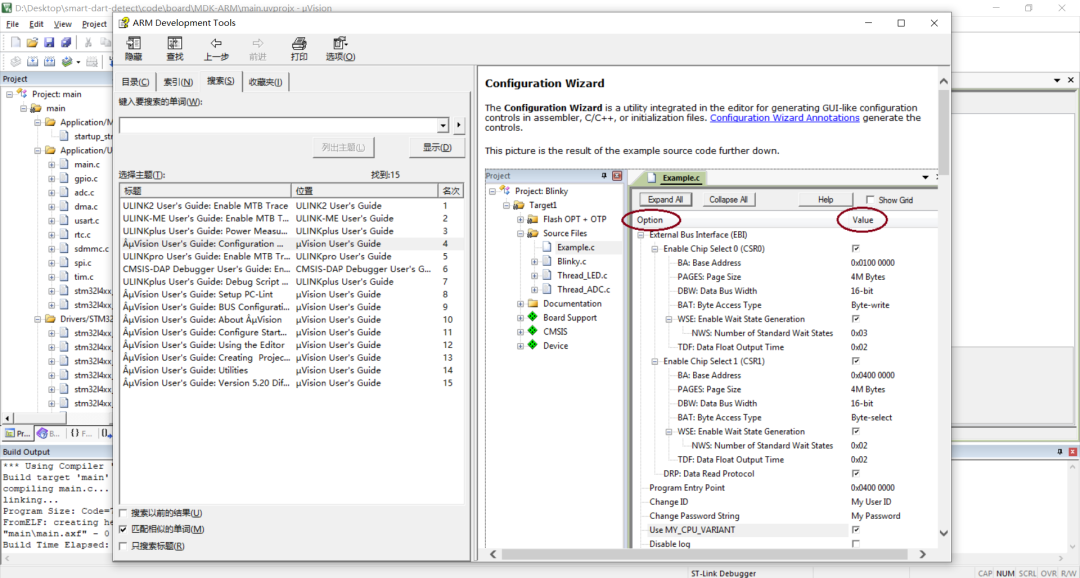The image size is (1080, 578).
Task: Click the Save icon in µVision toolbar
Action: click(49, 43)
